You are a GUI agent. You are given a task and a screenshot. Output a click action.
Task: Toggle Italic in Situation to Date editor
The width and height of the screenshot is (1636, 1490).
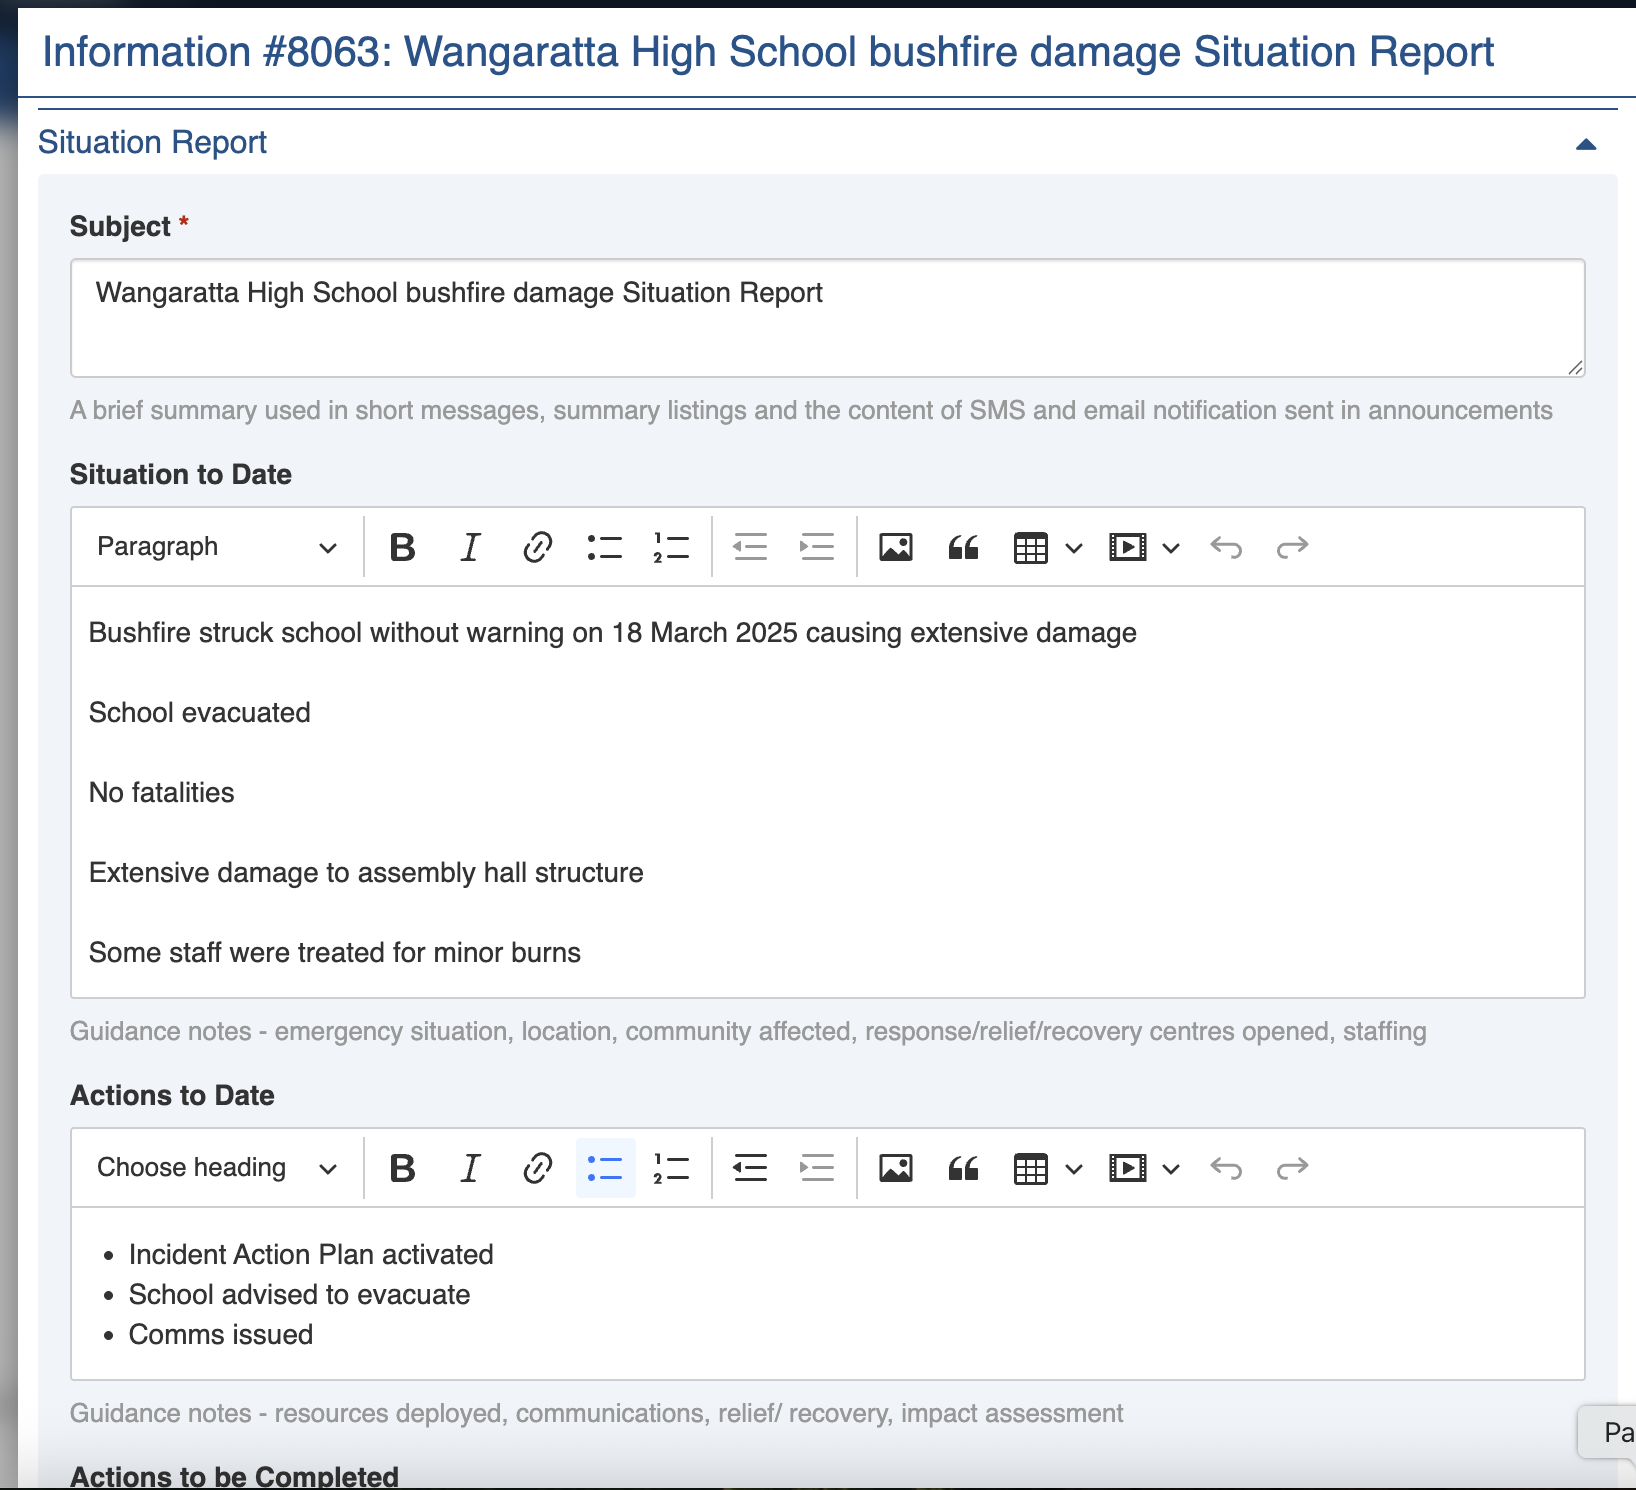coord(469,547)
